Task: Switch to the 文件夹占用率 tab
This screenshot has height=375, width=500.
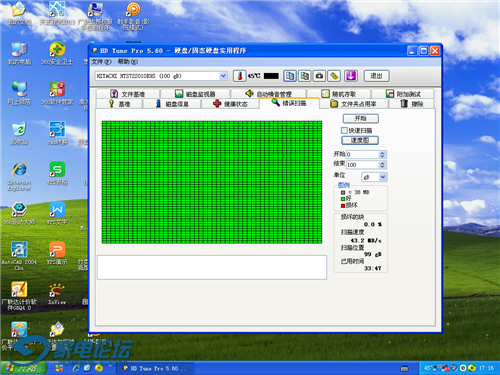Action: pos(354,104)
